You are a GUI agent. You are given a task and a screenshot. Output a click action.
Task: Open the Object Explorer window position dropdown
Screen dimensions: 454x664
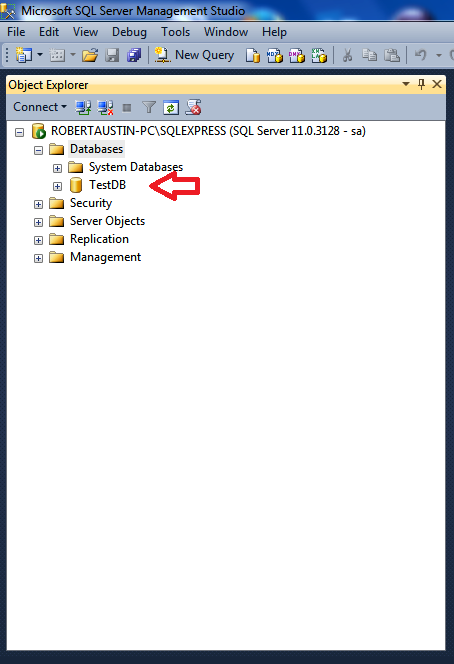(406, 84)
